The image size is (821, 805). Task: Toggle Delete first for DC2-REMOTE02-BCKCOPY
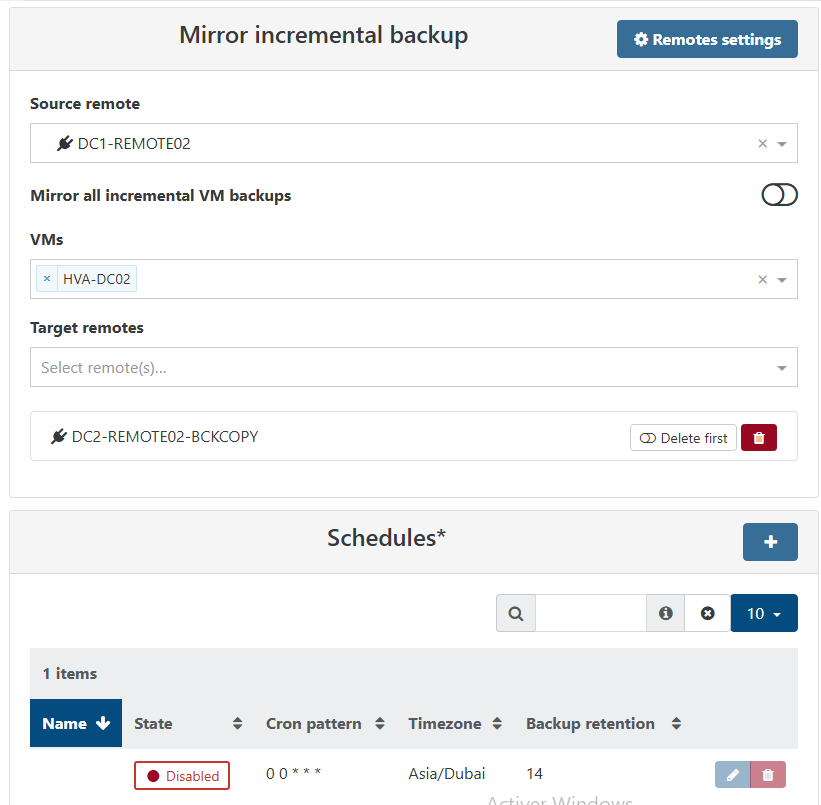683,438
